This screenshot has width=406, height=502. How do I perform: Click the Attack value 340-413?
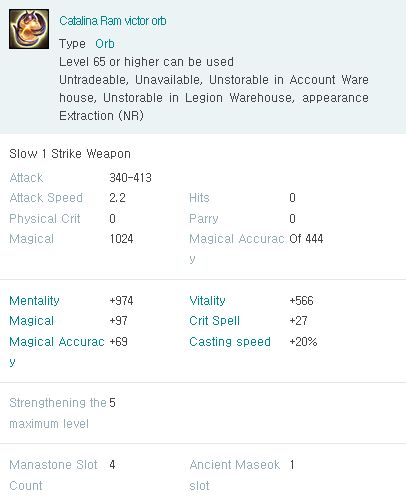coord(131,178)
